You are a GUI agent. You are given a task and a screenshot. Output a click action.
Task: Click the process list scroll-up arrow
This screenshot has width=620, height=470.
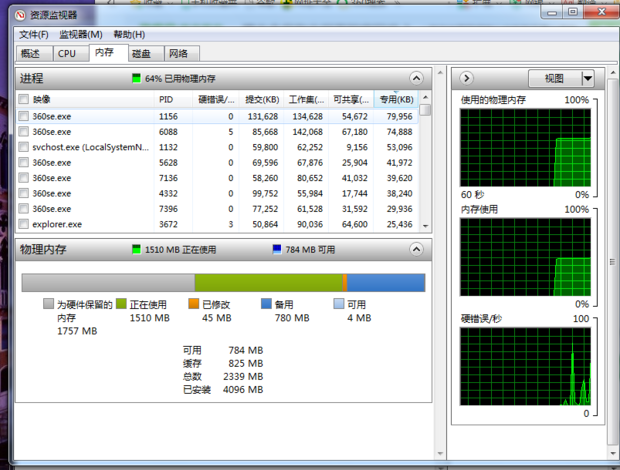(x=425, y=97)
